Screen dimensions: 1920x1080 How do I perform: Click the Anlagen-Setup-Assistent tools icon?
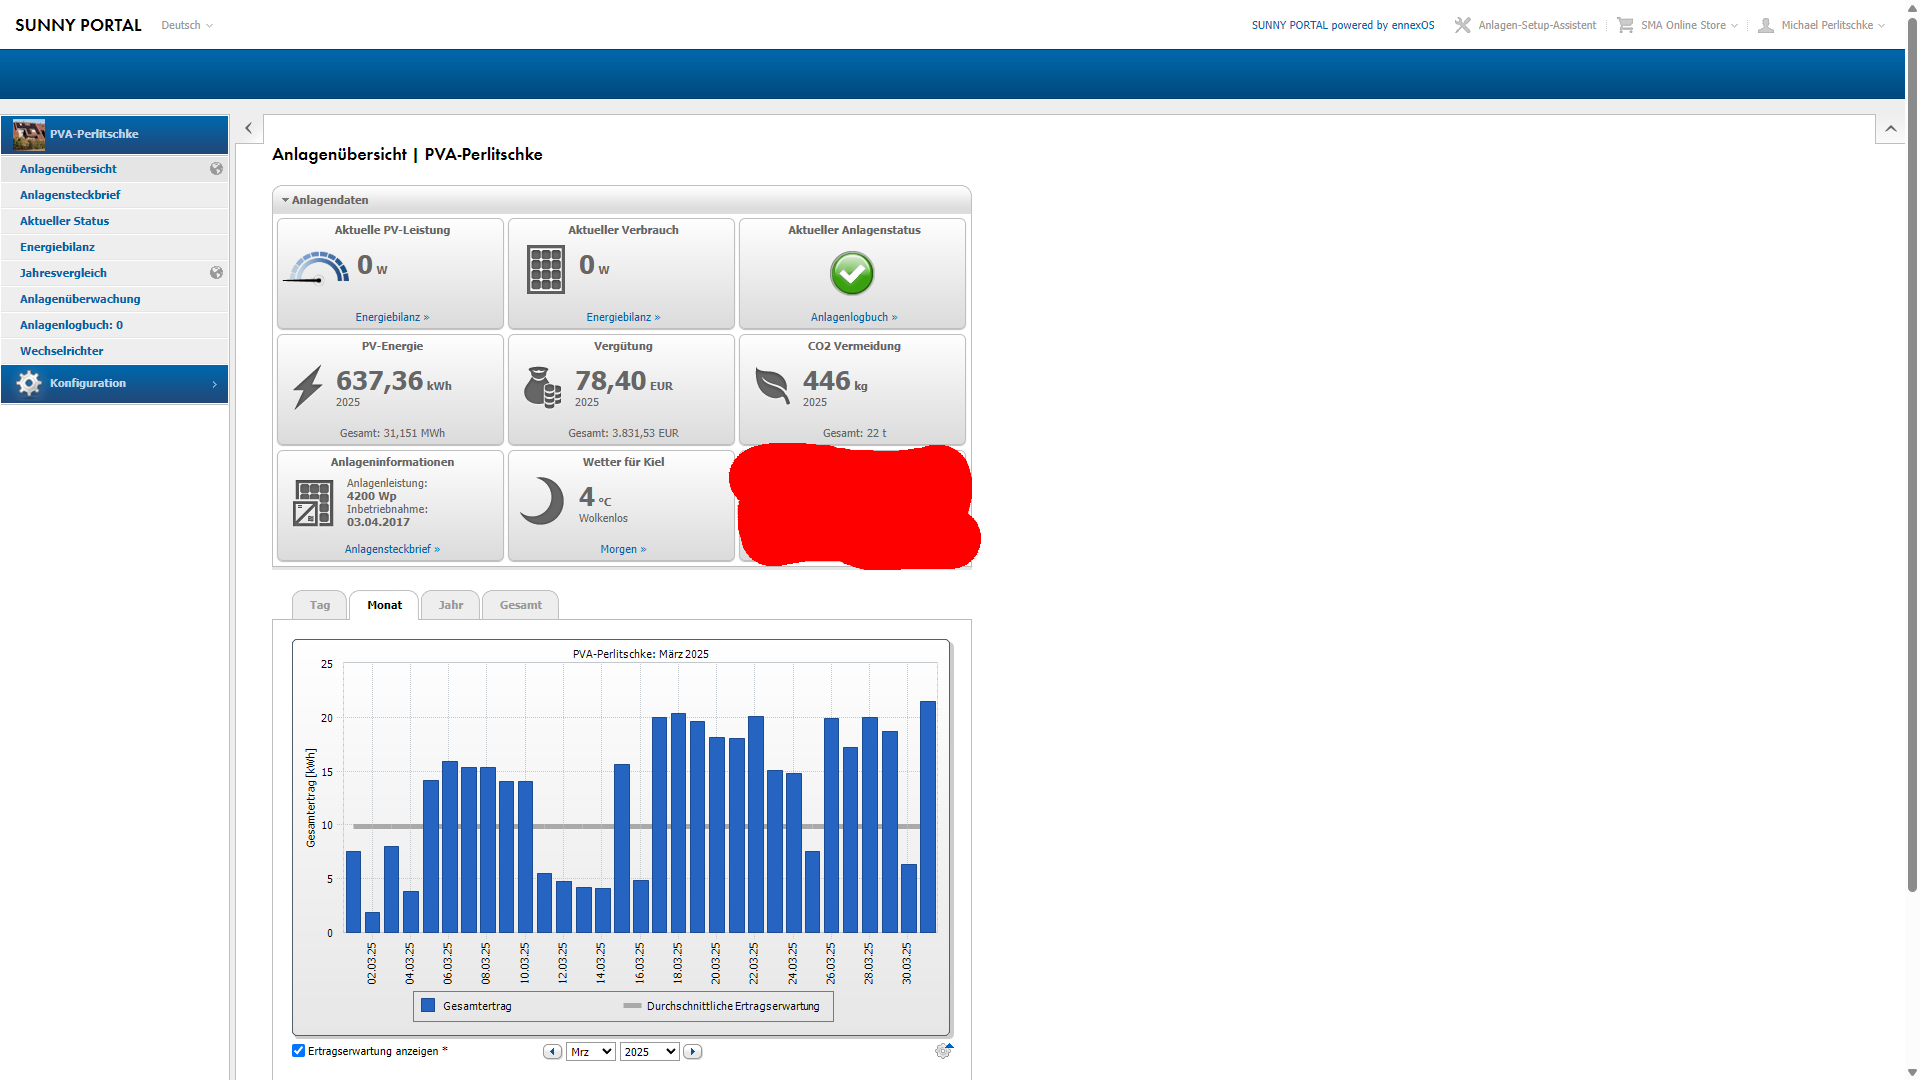1462,25
